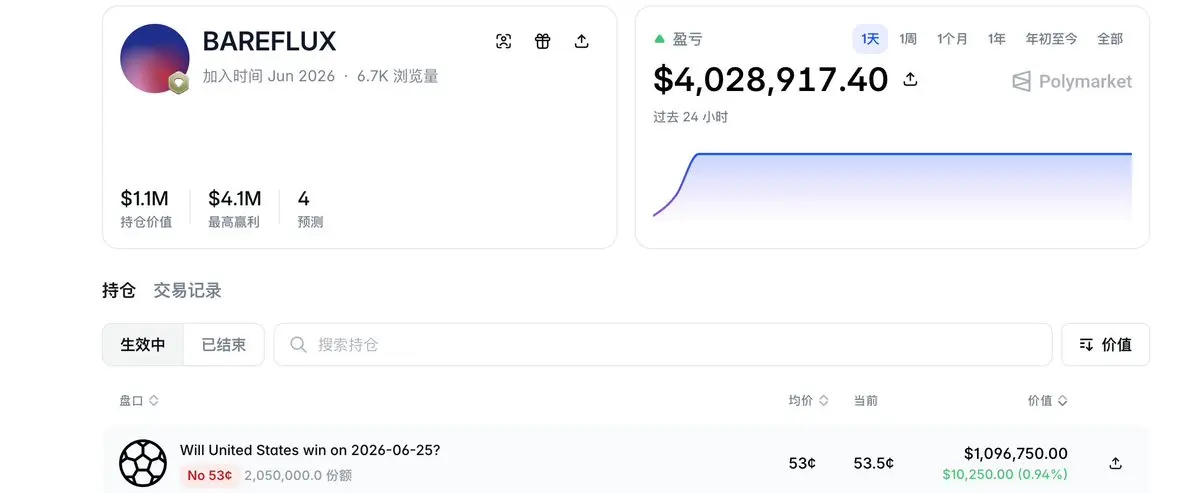Switch to the 交易记录 tab
1199x493 pixels.
click(187, 290)
